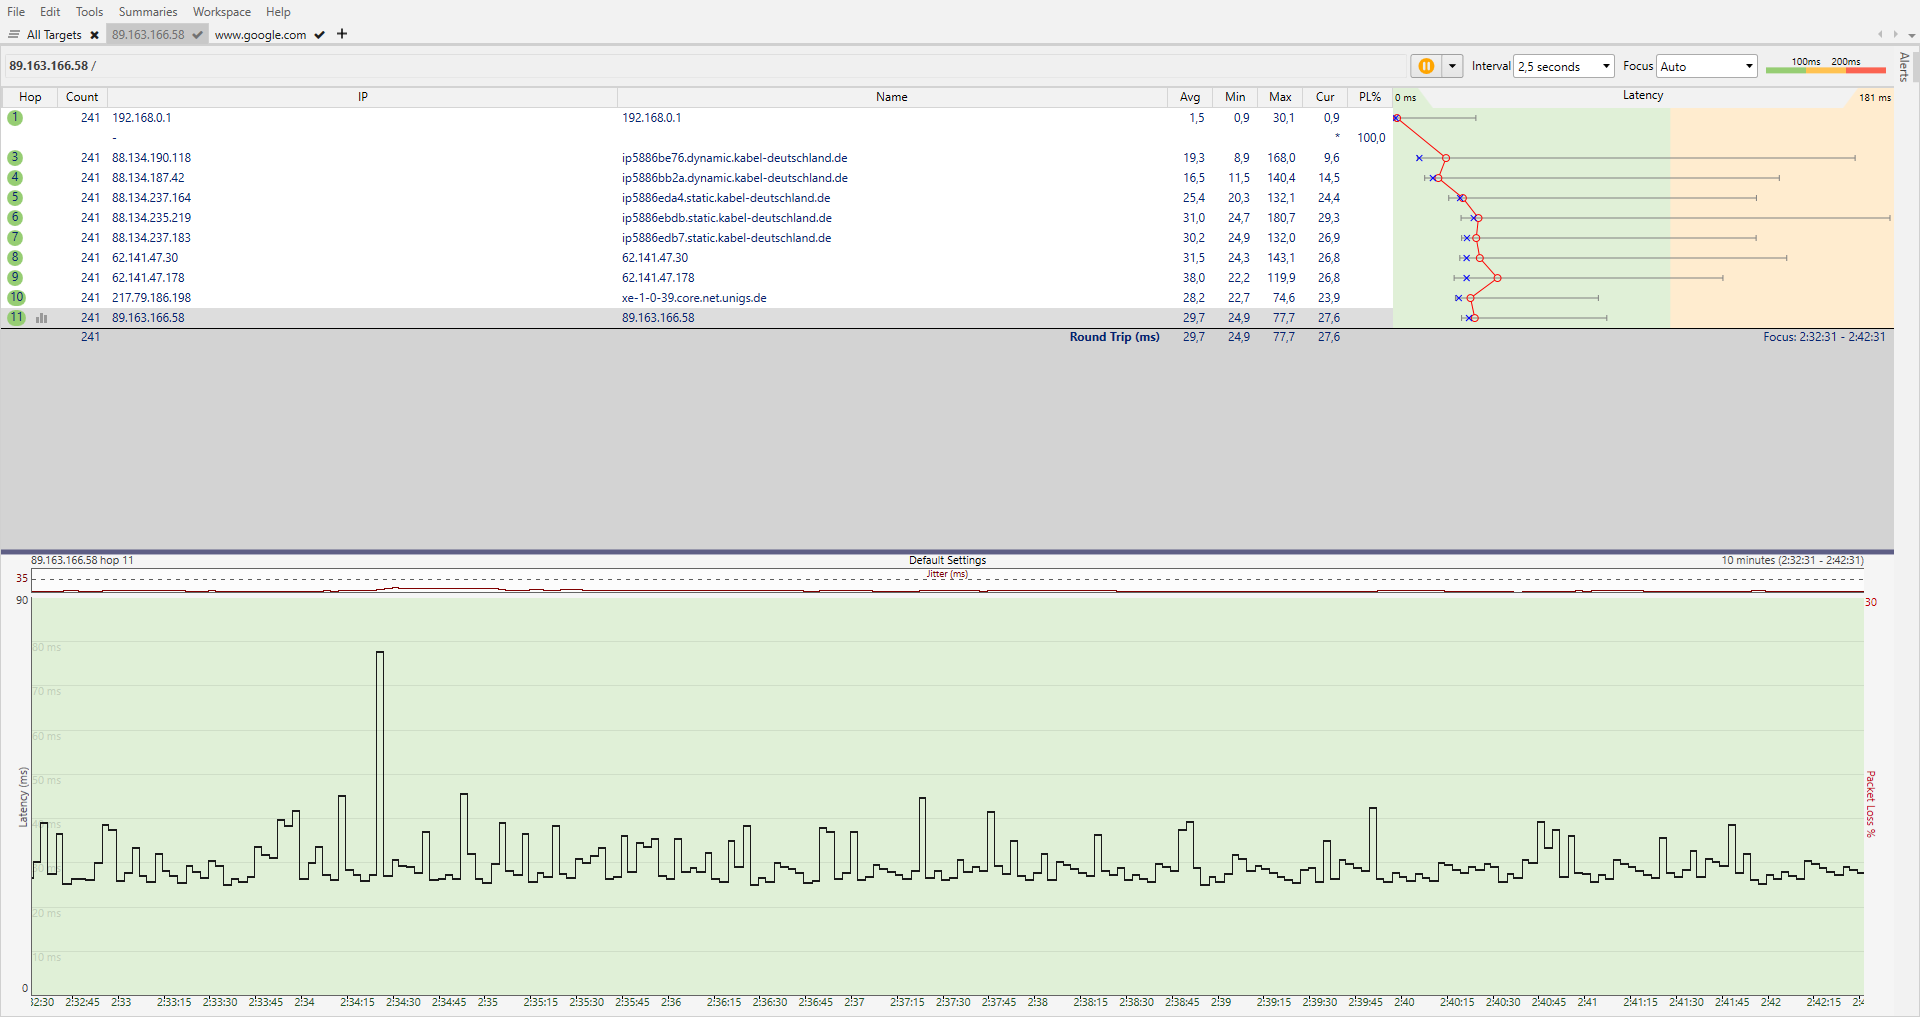Click the green hop 11 circle icon
1920x1017 pixels.
pyautogui.click(x=16, y=318)
